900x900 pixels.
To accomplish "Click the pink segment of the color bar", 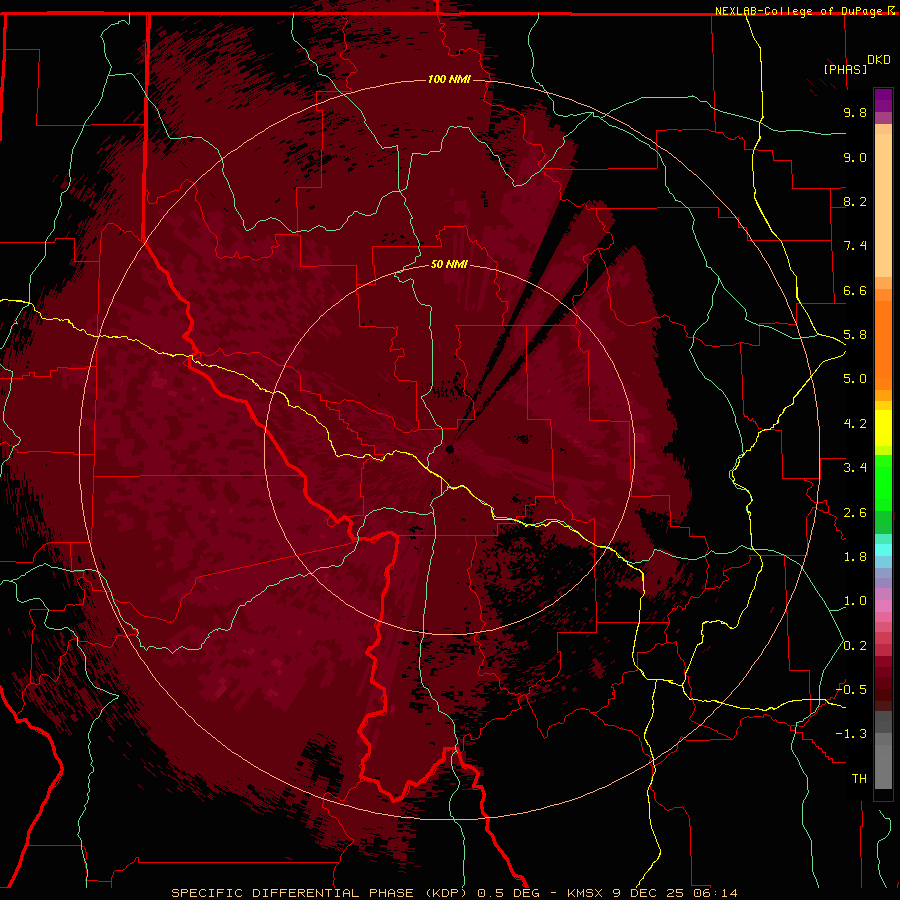I will pos(883,606).
